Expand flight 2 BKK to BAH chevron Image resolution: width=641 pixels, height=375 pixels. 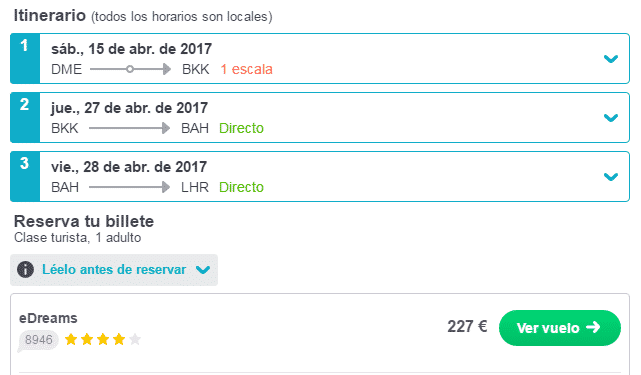611,118
